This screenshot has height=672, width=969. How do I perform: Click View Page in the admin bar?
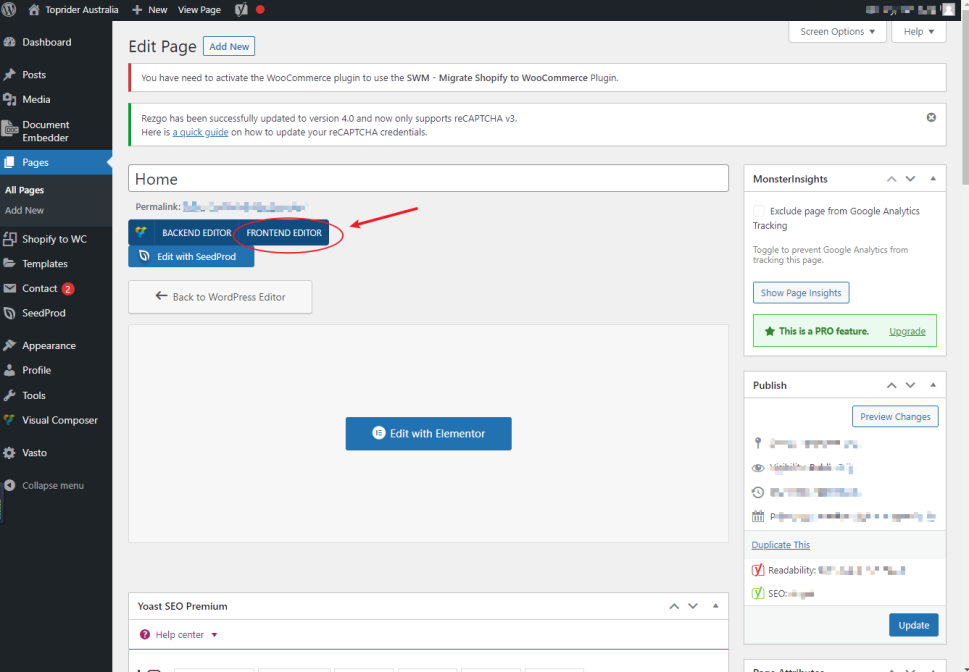(x=199, y=10)
